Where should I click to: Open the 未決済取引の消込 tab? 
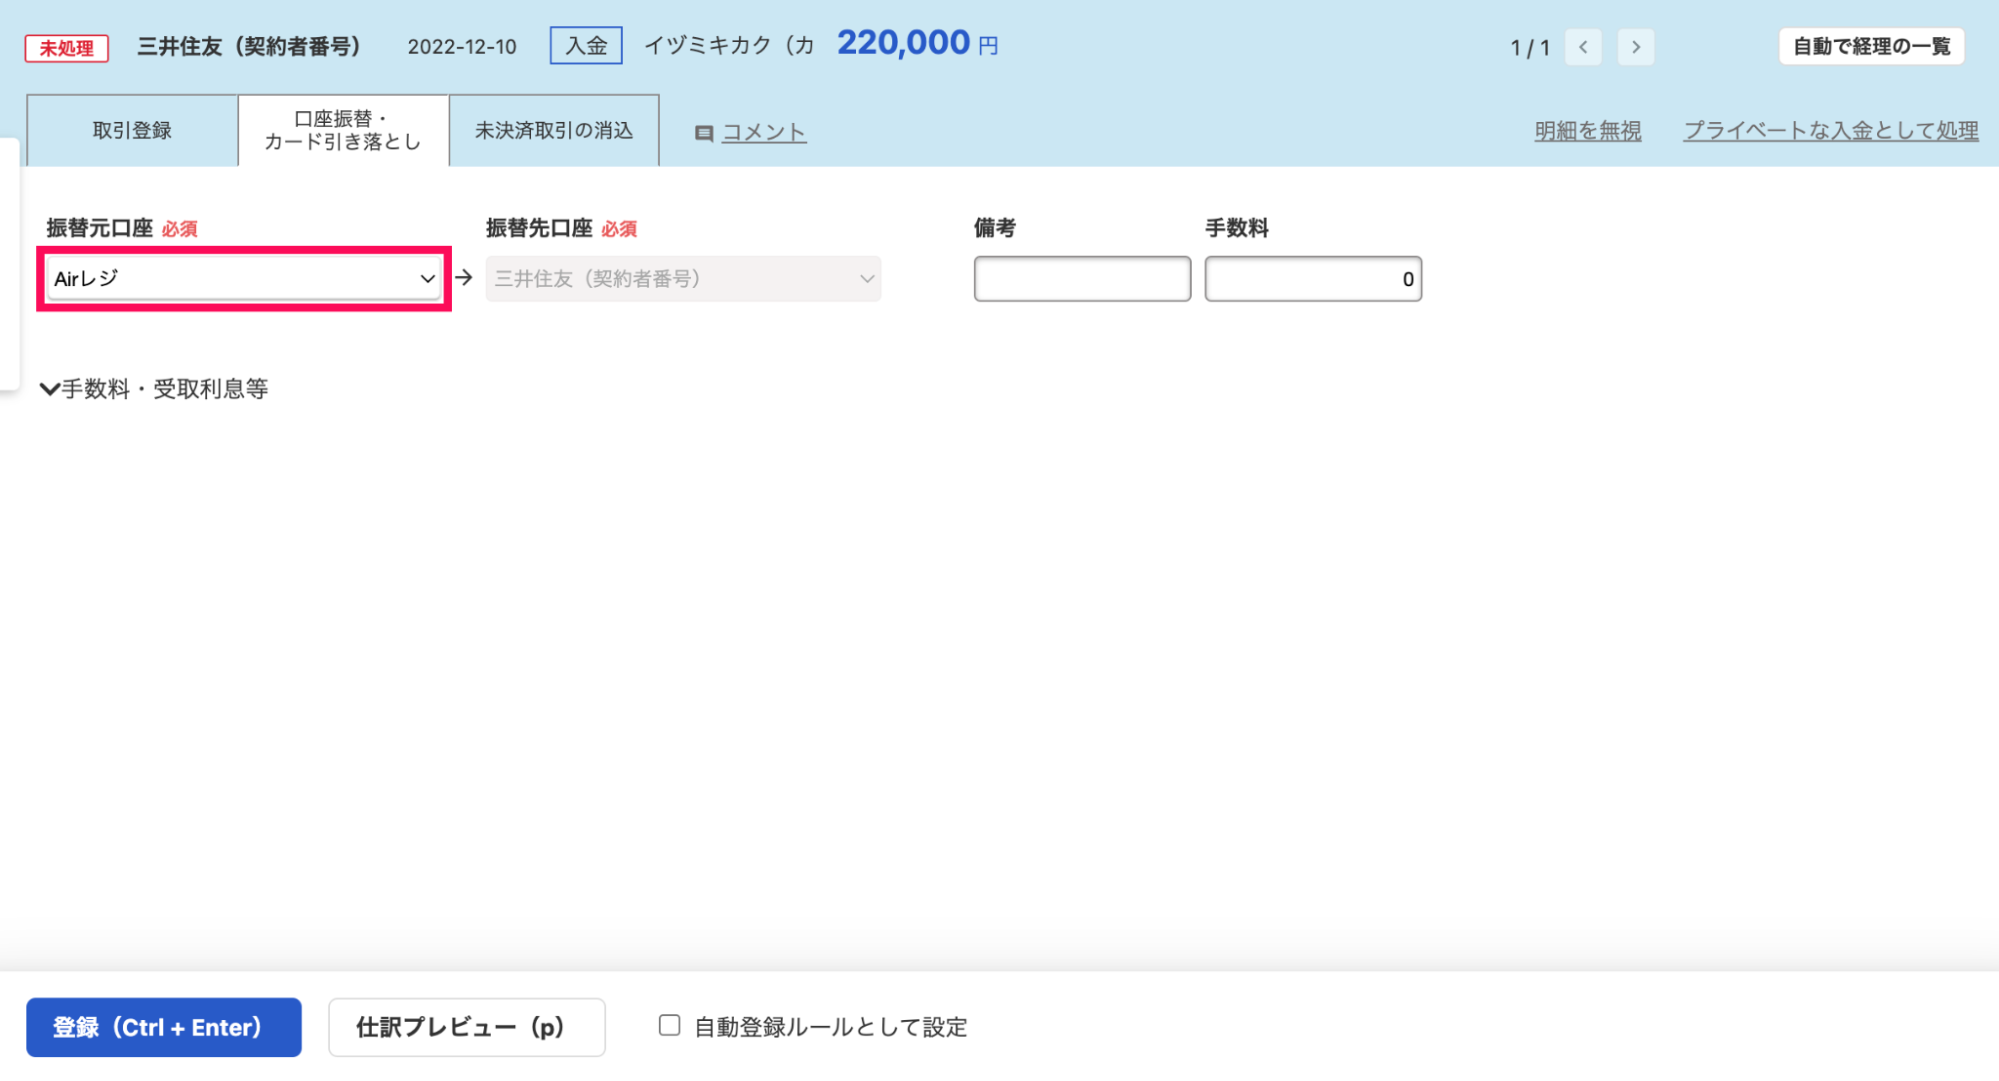(554, 130)
